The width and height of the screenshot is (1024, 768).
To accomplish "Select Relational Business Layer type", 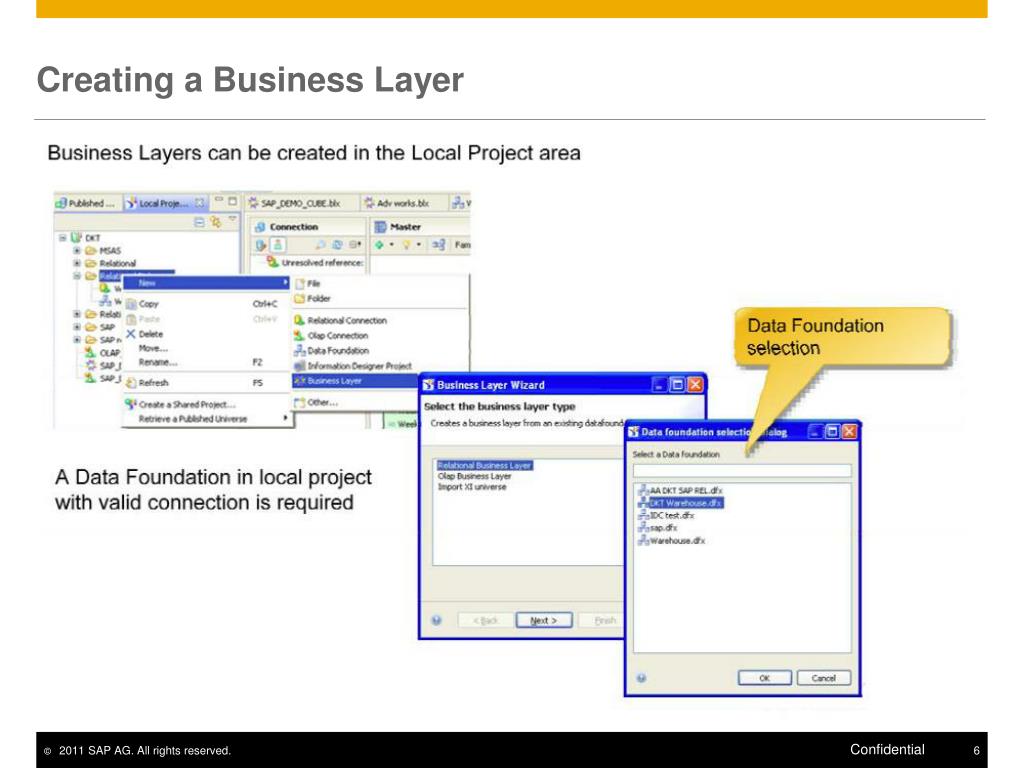I will coord(485,465).
